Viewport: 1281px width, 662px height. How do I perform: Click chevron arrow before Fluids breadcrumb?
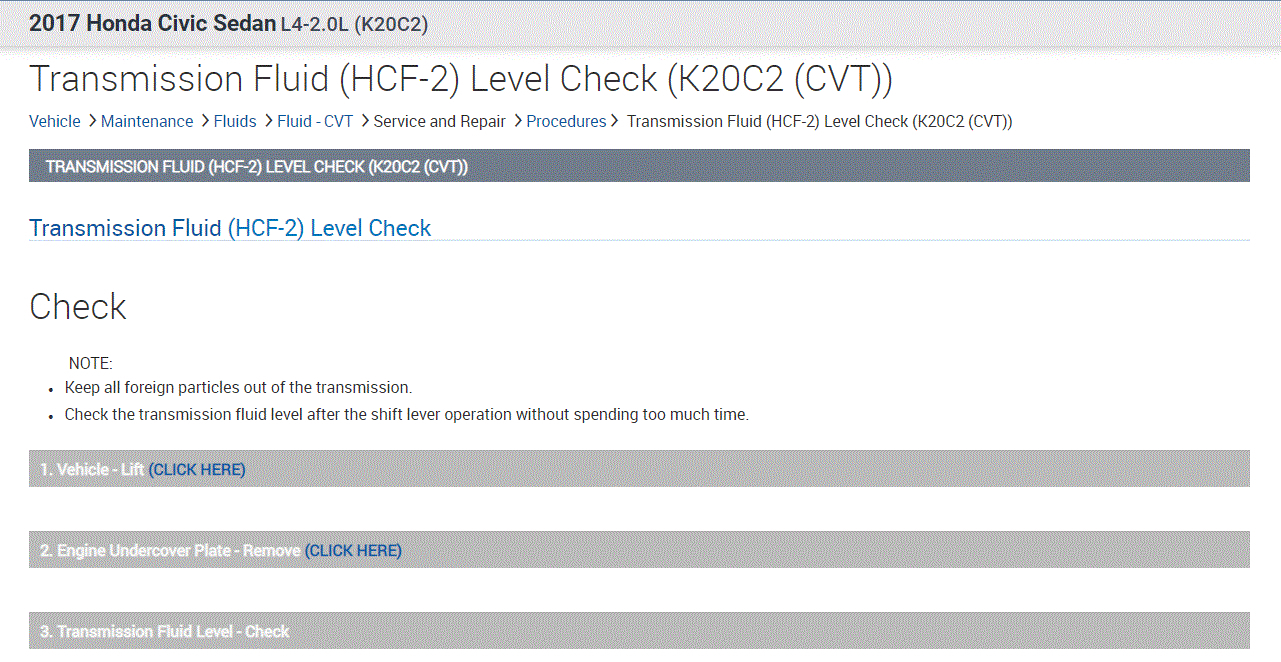click(x=205, y=121)
